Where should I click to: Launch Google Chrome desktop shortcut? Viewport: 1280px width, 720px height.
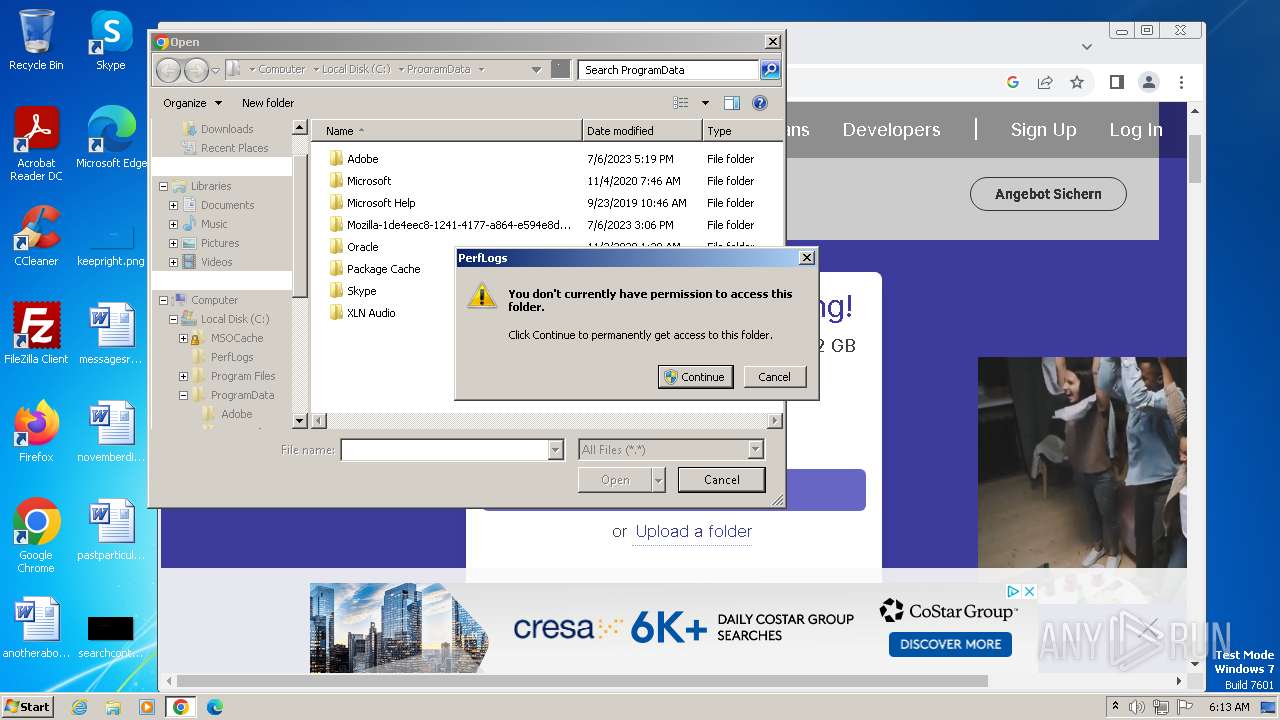pos(36,535)
